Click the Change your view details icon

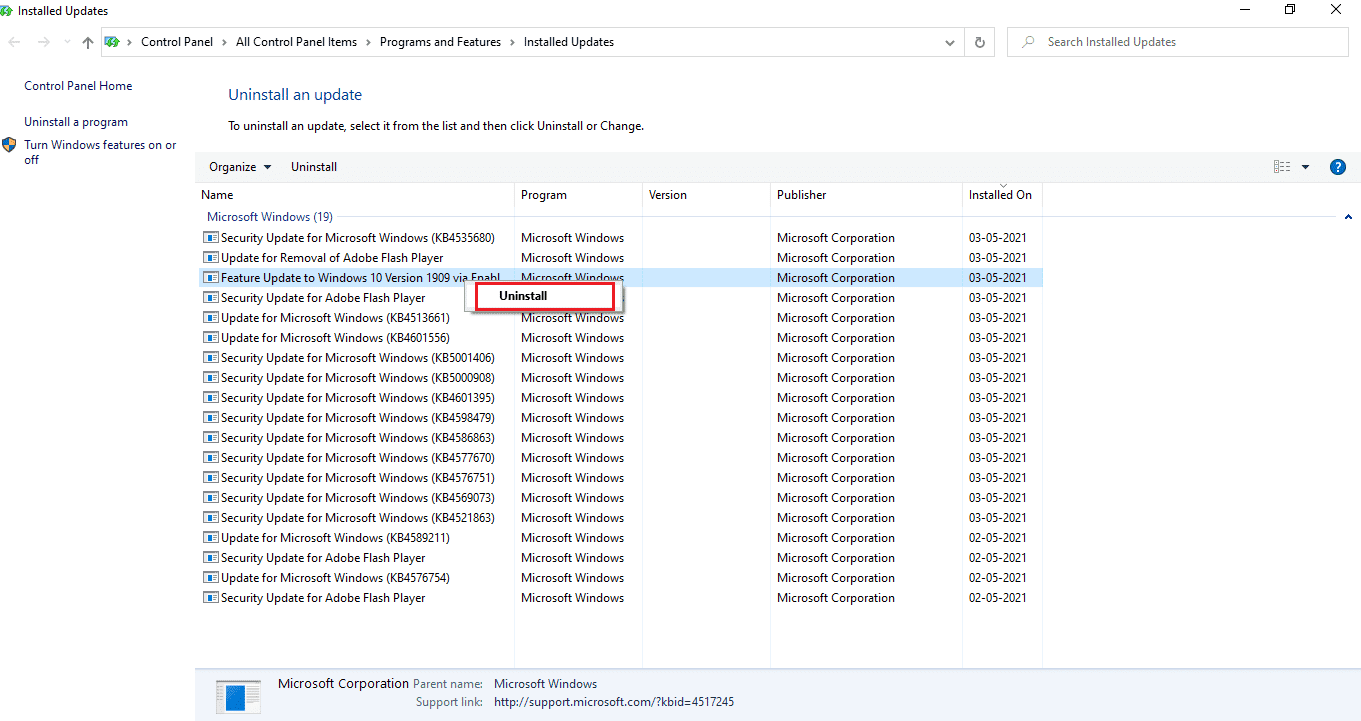pyautogui.click(x=1282, y=166)
